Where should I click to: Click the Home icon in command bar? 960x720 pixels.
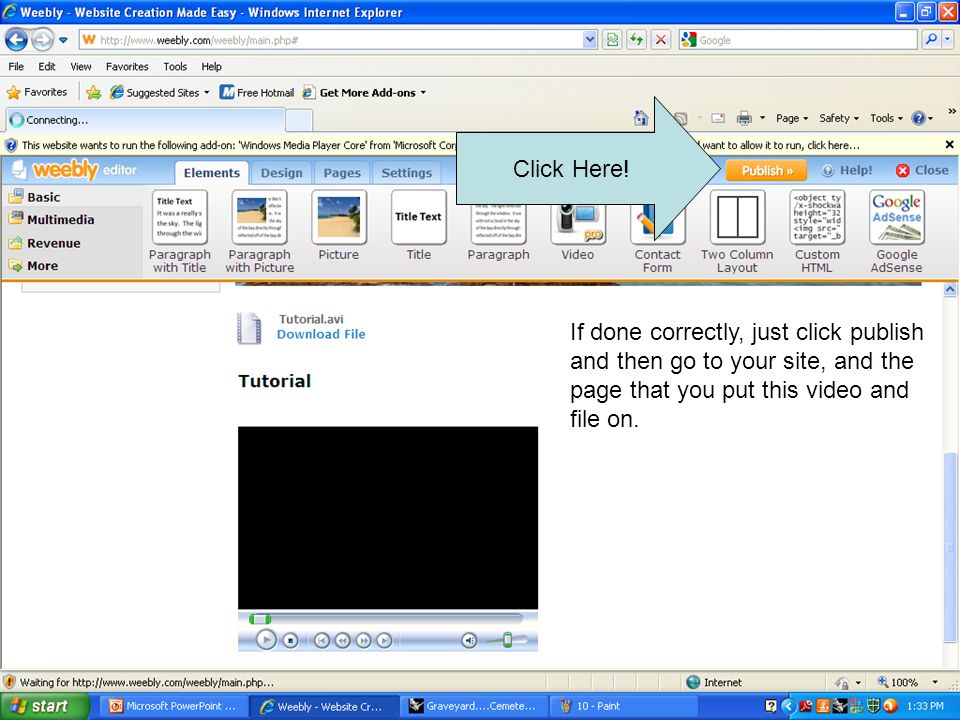pos(641,118)
